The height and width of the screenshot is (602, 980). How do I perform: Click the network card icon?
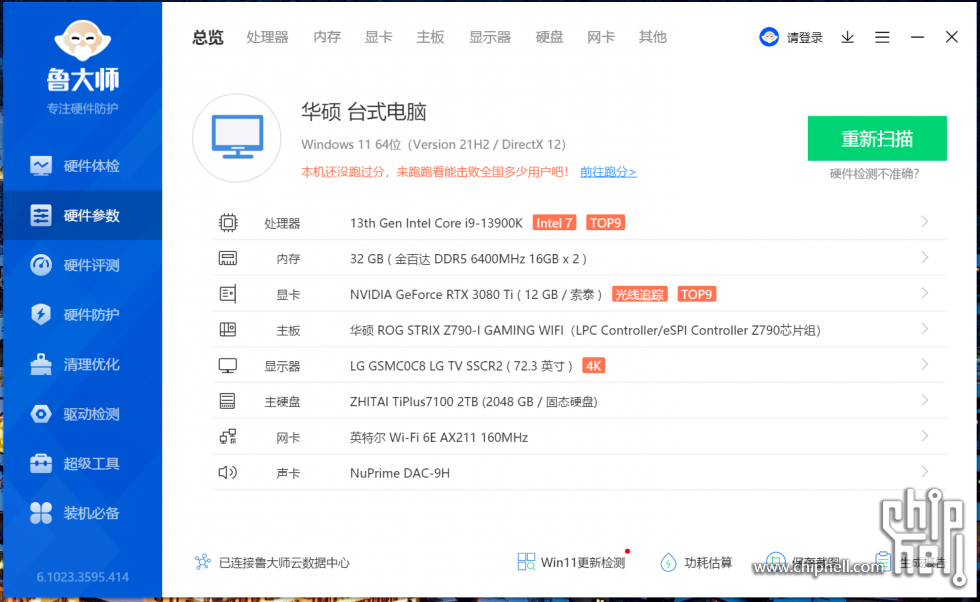click(x=228, y=436)
